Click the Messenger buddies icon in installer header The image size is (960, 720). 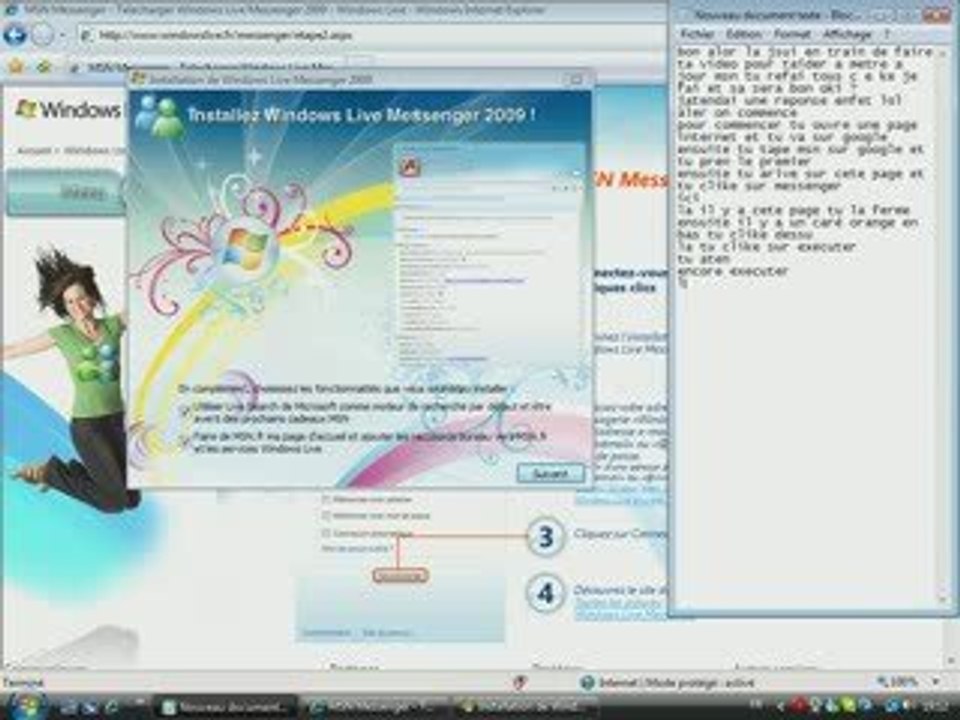click(x=159, y=116)
